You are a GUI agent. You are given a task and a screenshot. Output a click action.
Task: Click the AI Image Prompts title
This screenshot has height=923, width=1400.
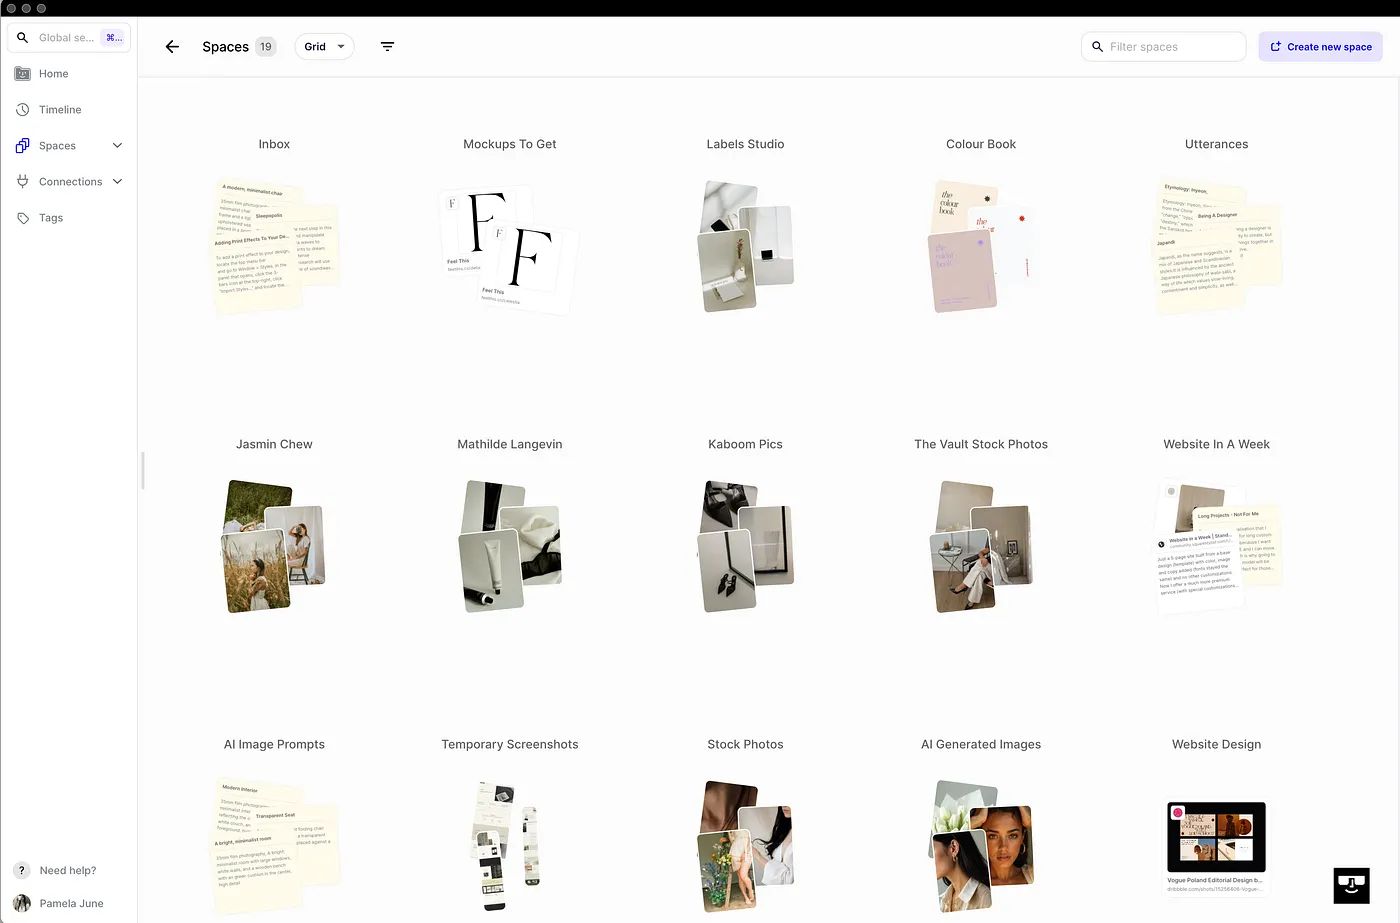click(x=274, y=744)
